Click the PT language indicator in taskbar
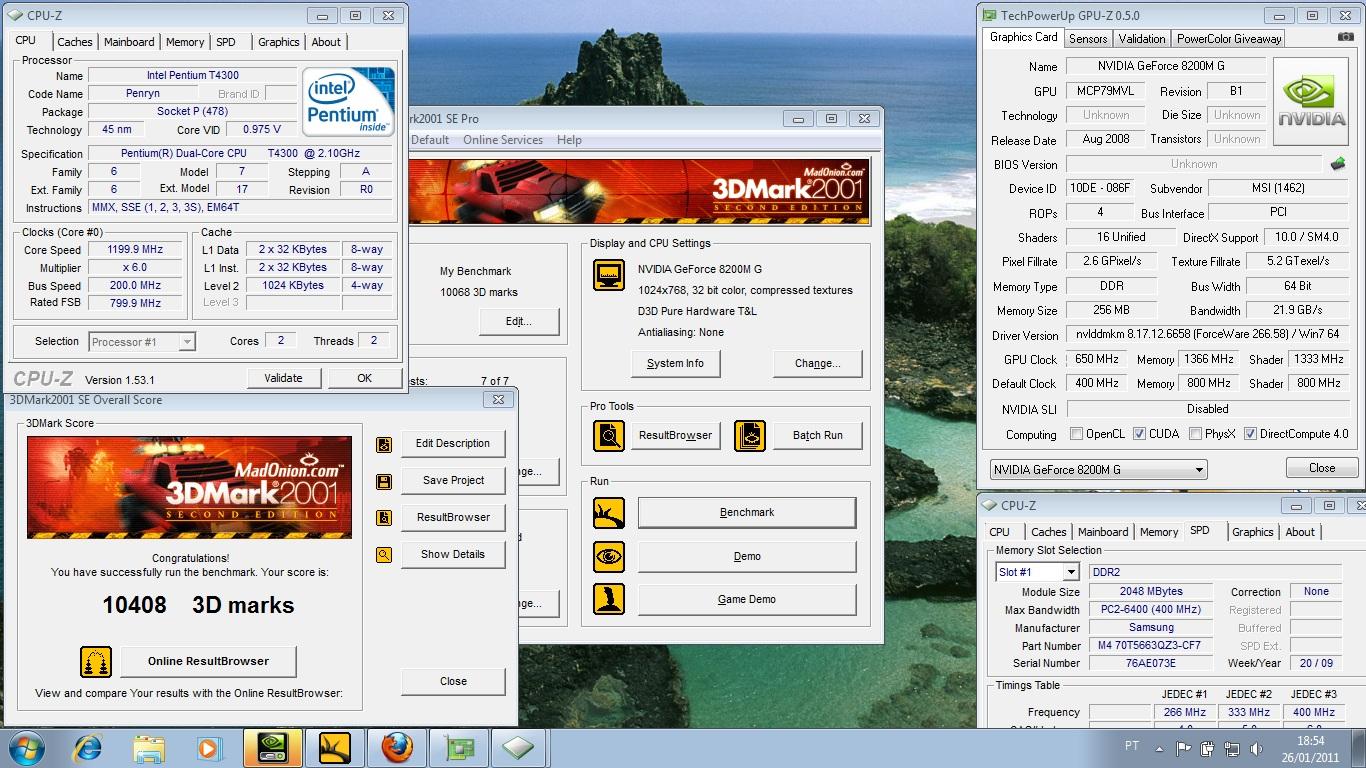The image size is (1366, 768). click(x=1132, y=745)
